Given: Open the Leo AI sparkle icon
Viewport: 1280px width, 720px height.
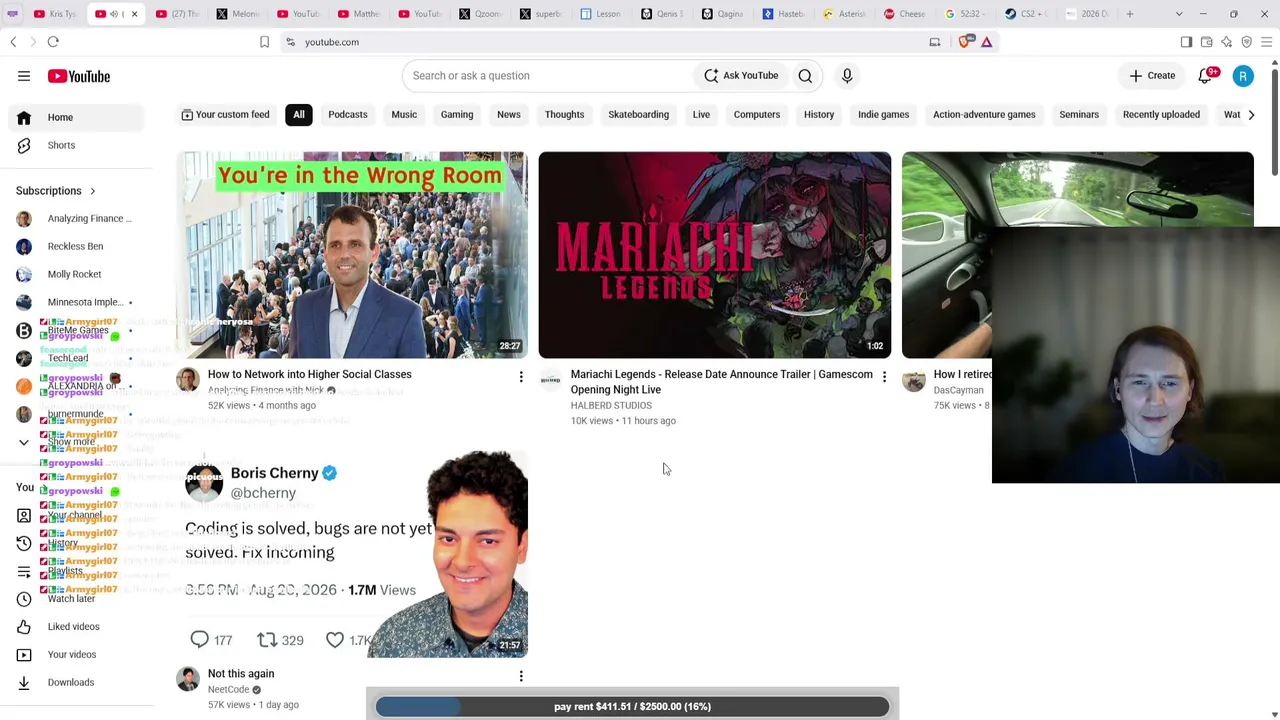Looking at the screenshot, I should pos(1227,42).
